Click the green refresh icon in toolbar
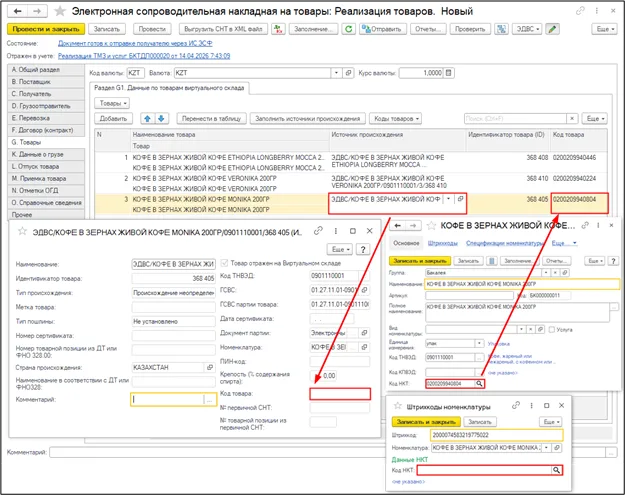 click(349, 29)
